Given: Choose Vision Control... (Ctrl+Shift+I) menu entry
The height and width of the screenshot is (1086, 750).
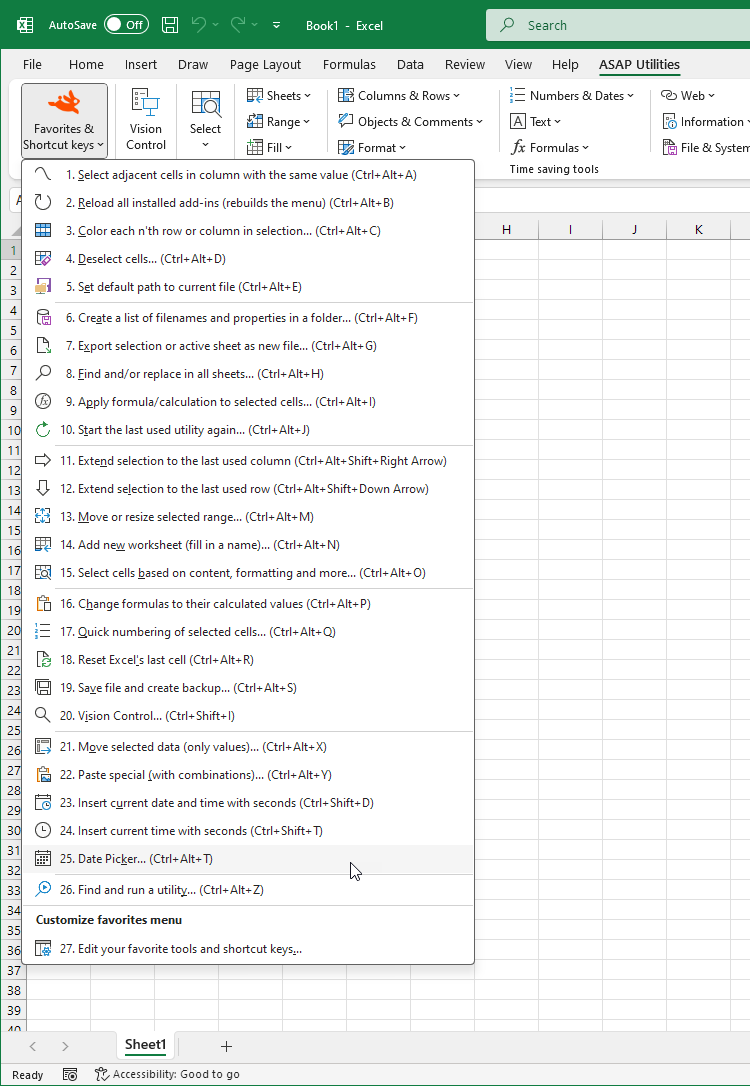Looking at the screenshot, I should point(248,716).
